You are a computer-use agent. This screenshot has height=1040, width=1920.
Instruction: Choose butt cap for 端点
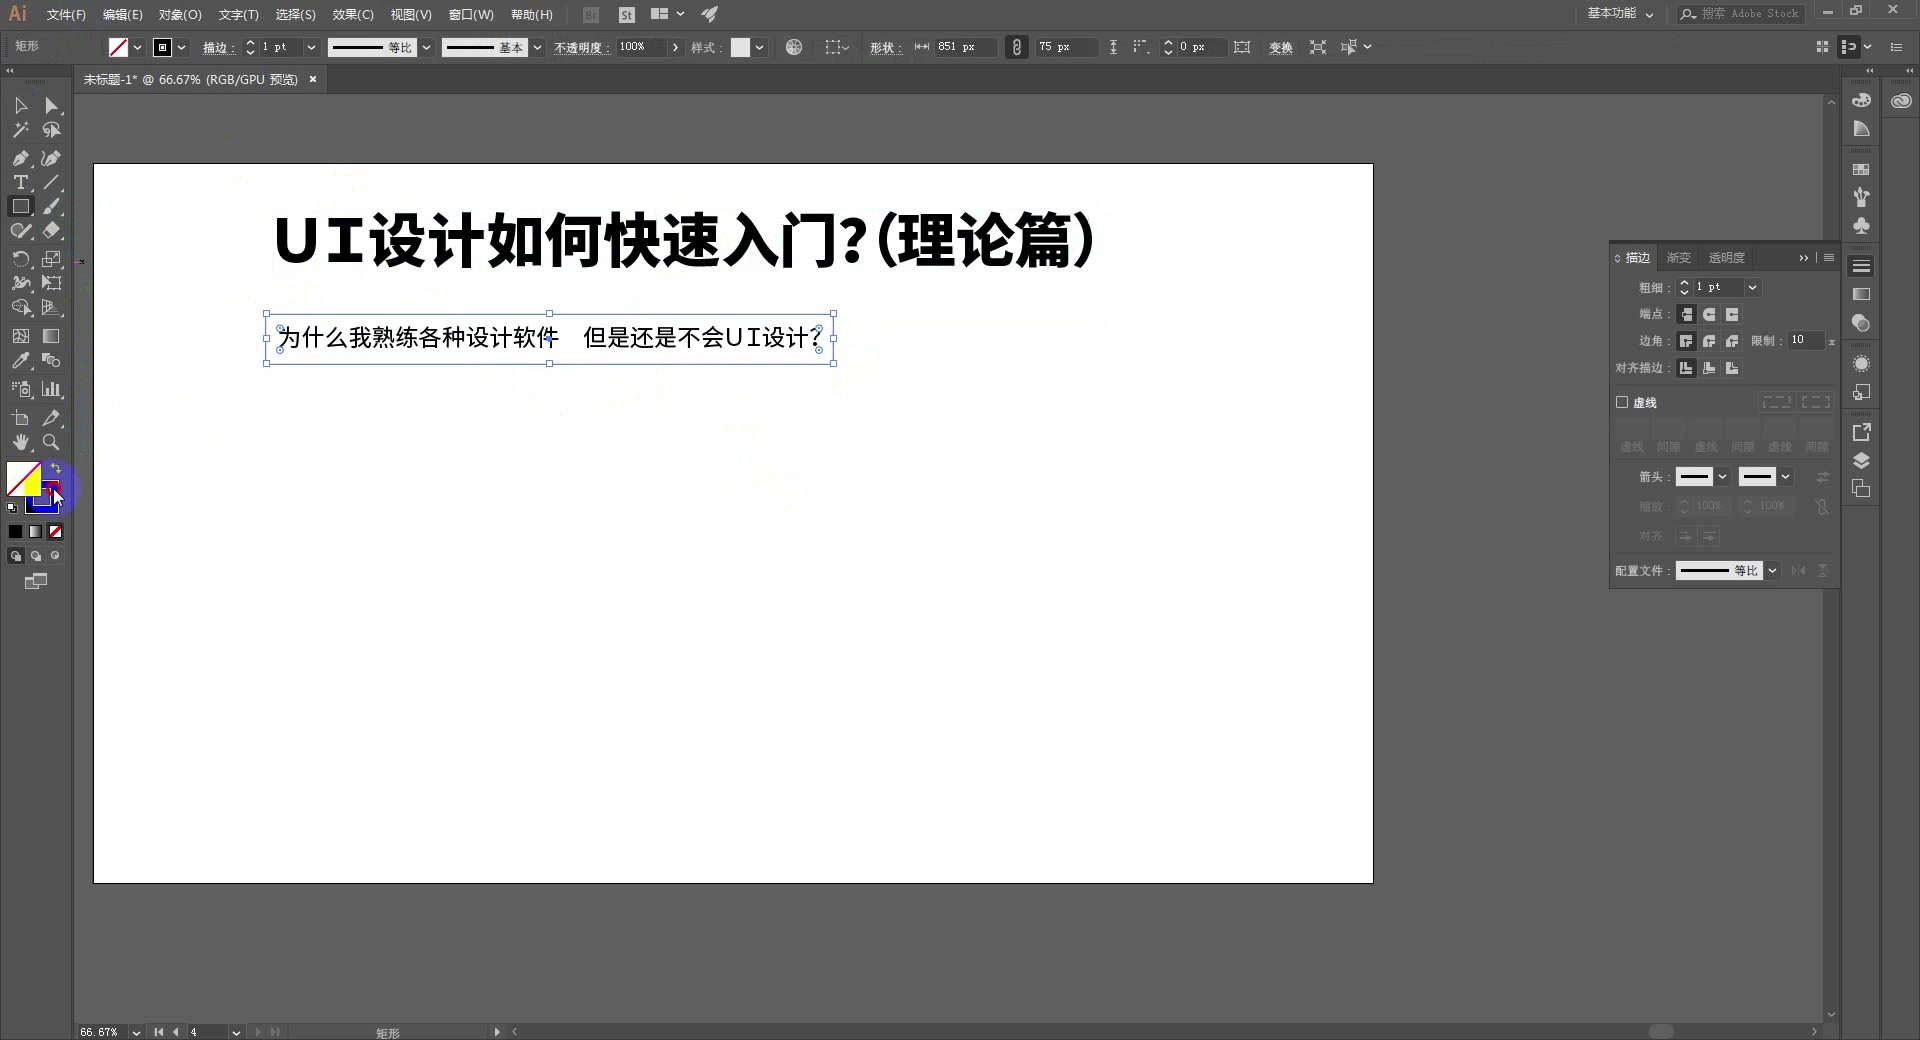point(1686,314)
